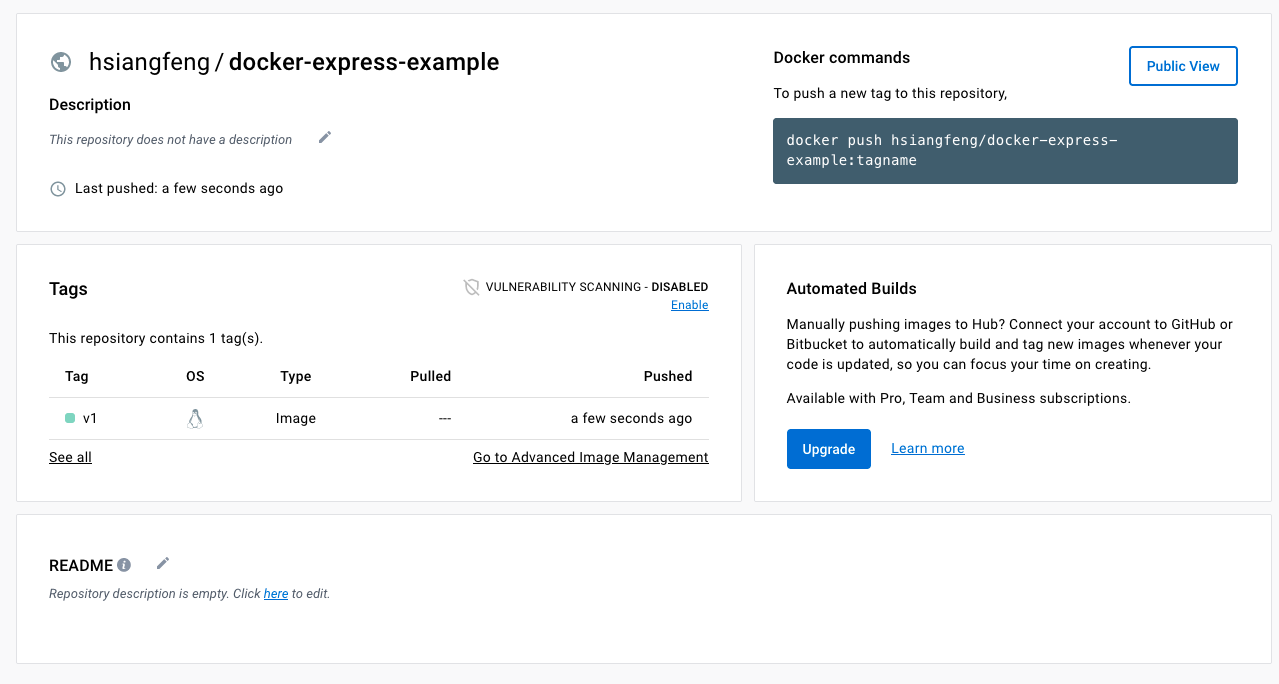The height and width of the screenshot is (684, 1279).
Task: Select the v1 tag name
Action: pos(90,418)
